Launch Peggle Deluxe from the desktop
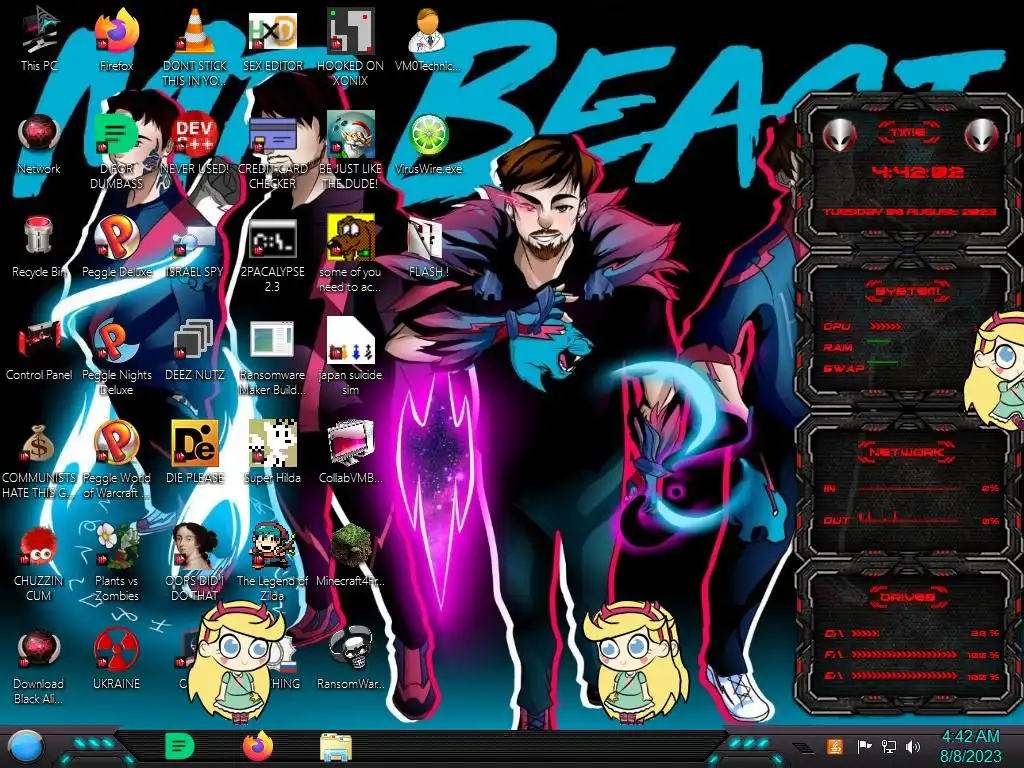 [x=117, y=236]
